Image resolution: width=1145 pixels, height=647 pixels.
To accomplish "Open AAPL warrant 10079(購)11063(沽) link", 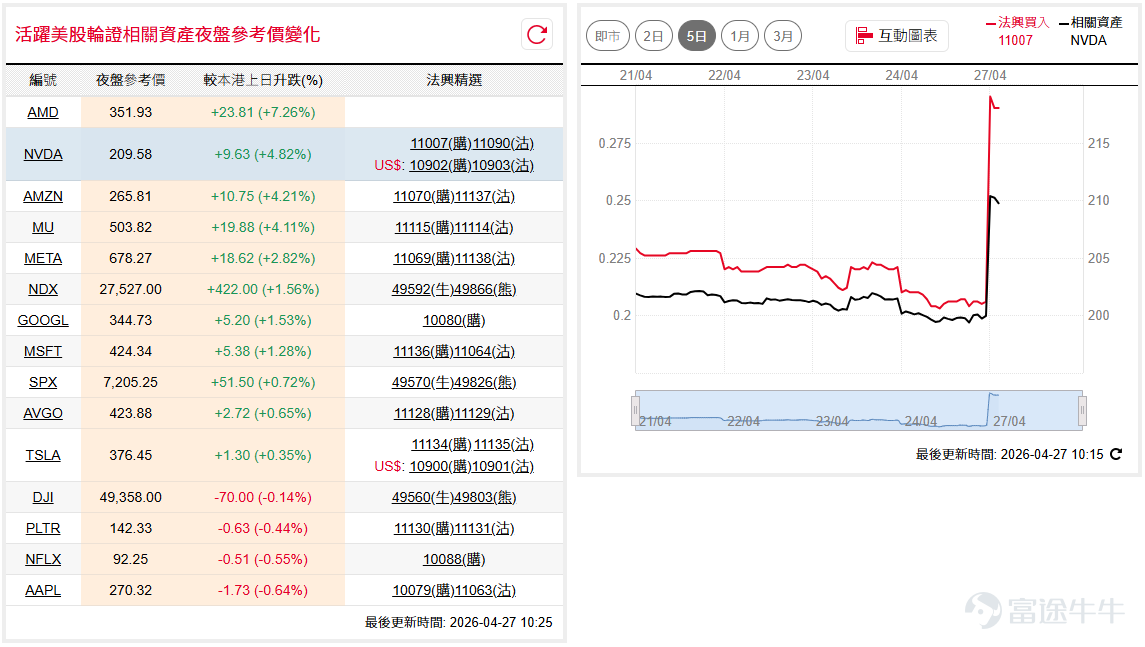I will 454,590.
